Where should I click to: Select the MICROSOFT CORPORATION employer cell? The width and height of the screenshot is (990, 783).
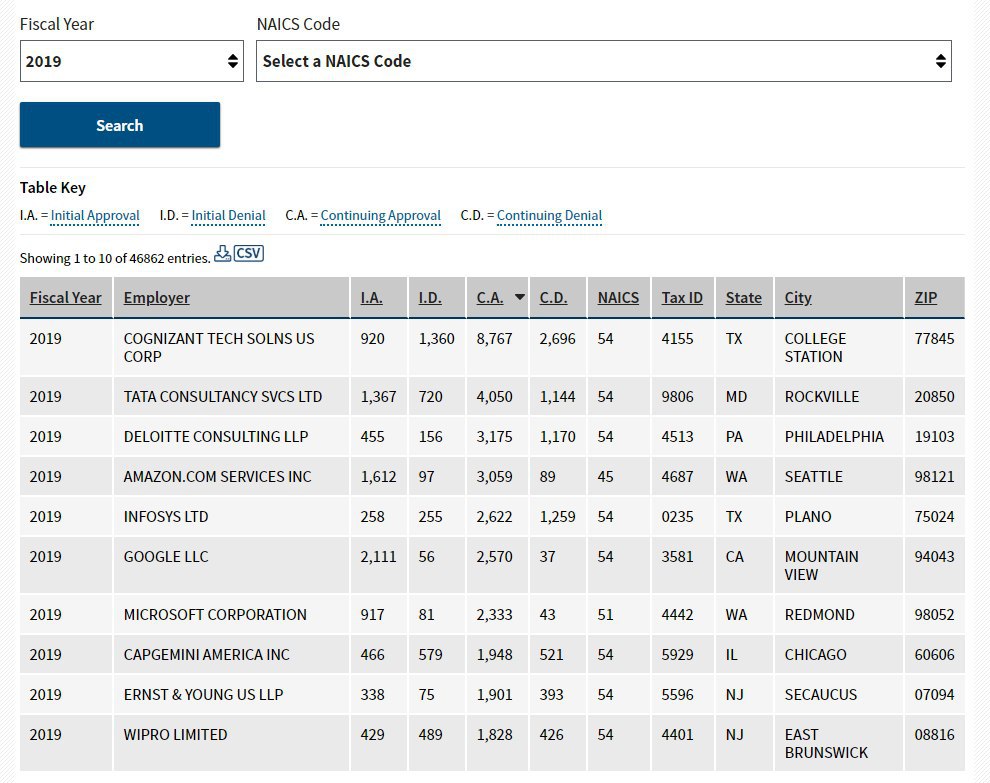(232, 614)
